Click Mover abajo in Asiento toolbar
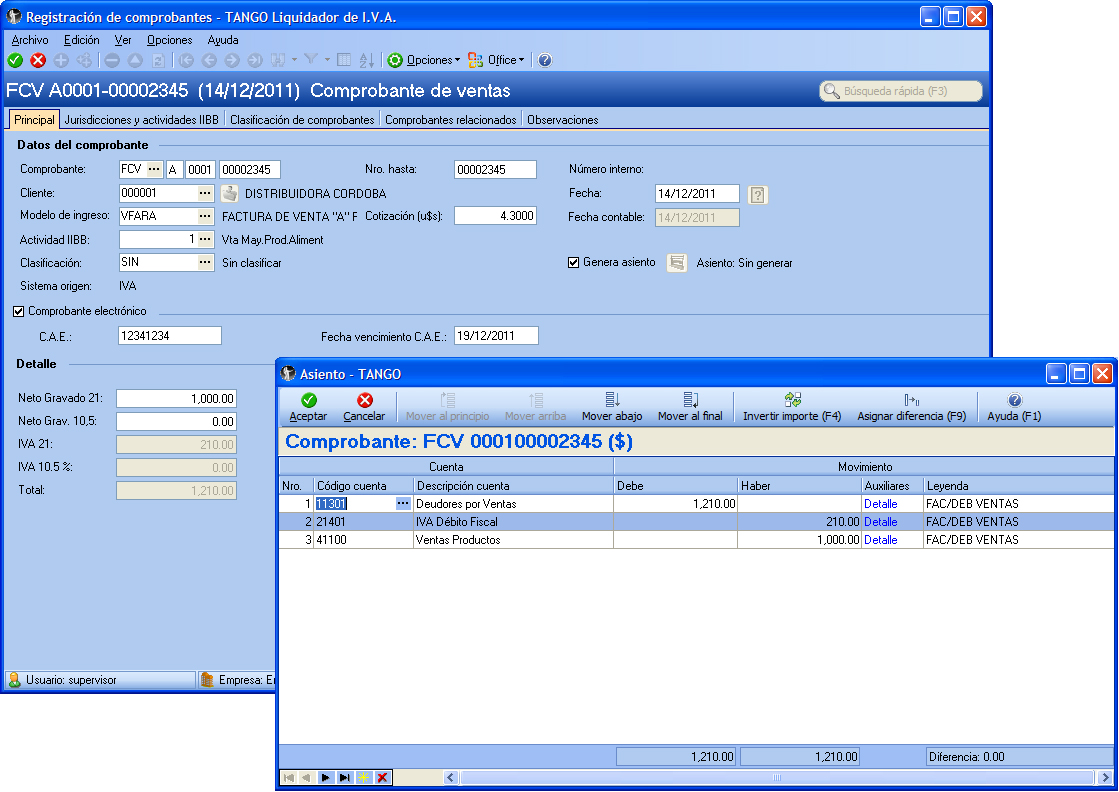The height and width of the screenshot is (792, 1119). pos(612,407)
